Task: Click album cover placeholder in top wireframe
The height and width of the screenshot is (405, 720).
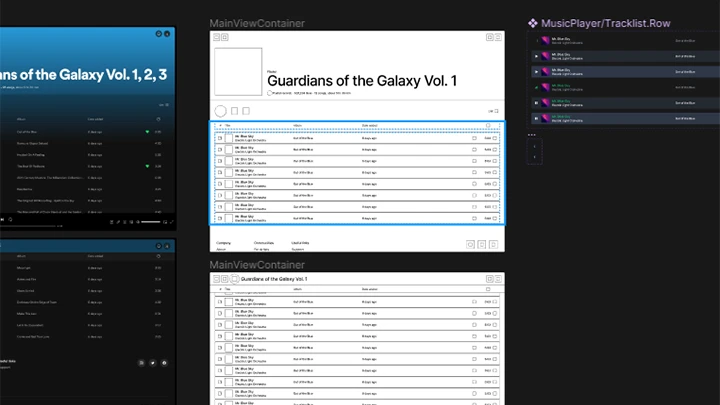Action: pyautogui.click(x=238, y=72)
